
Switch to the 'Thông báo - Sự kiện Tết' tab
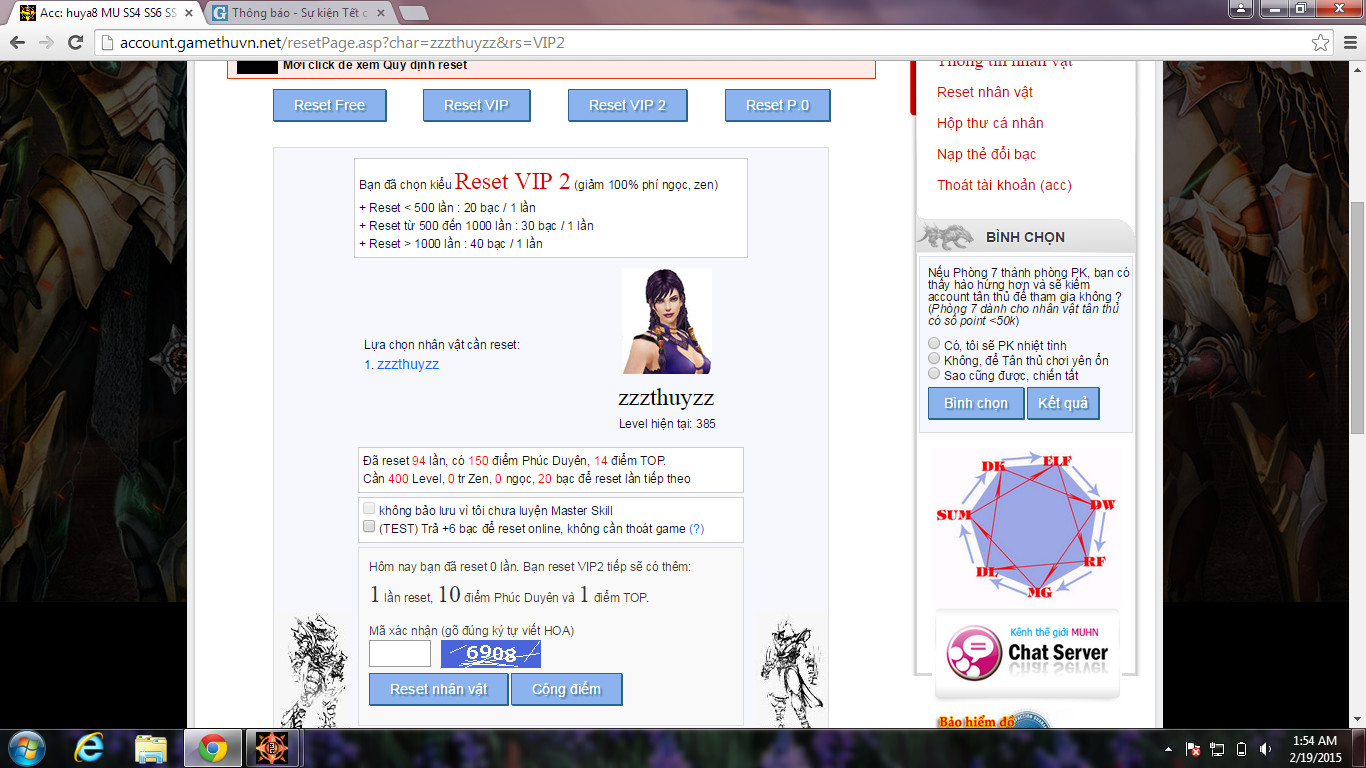pos(298,14)
